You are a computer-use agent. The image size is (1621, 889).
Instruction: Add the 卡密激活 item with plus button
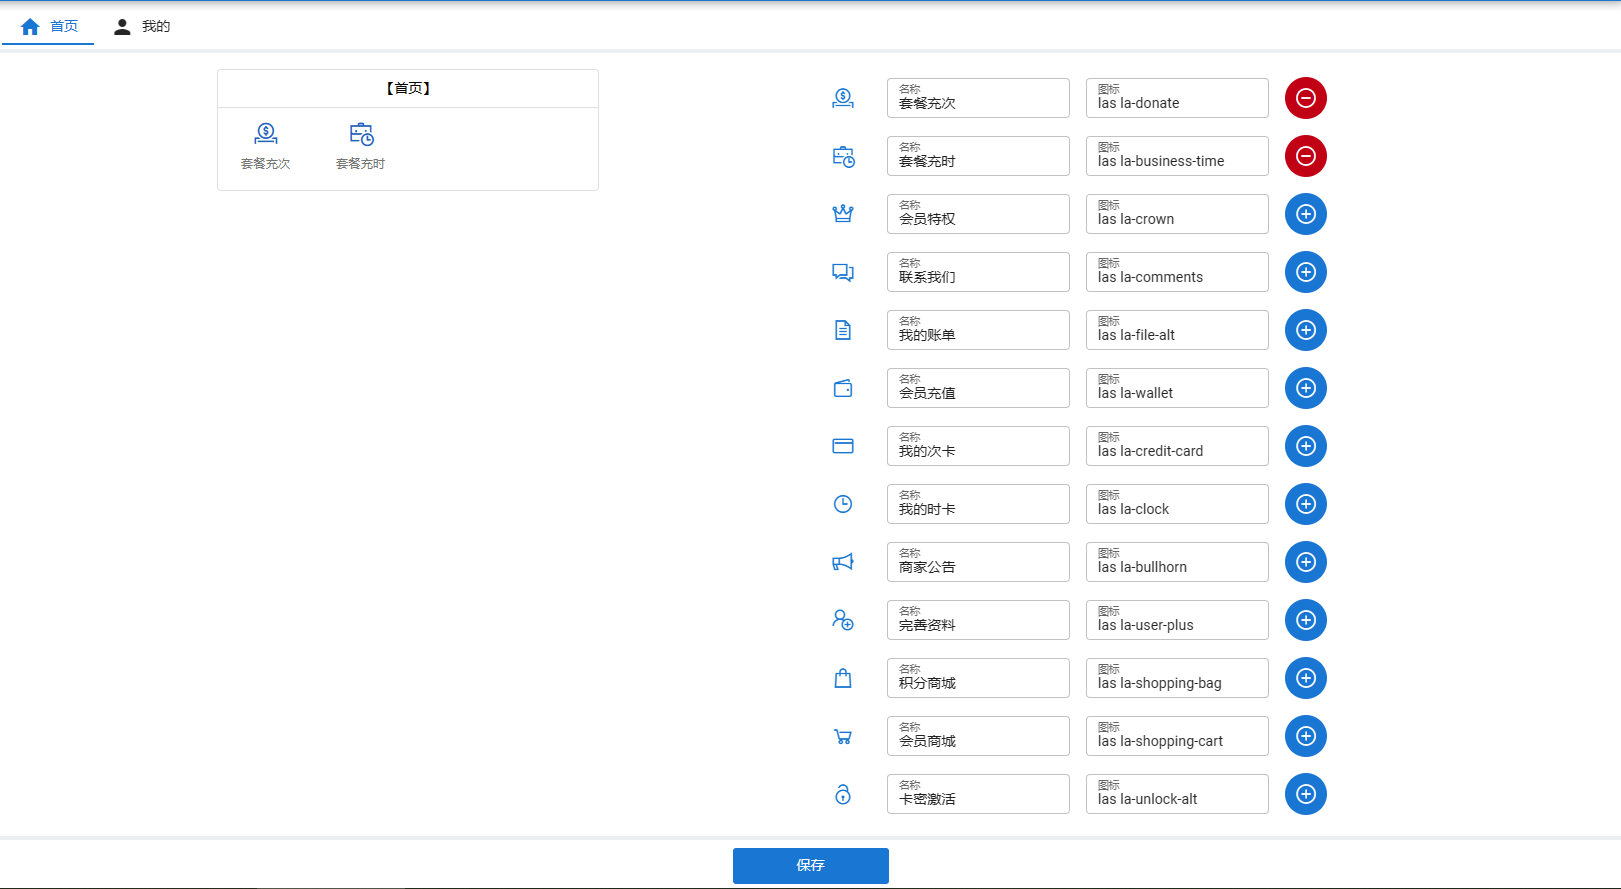pos(1306,794)
